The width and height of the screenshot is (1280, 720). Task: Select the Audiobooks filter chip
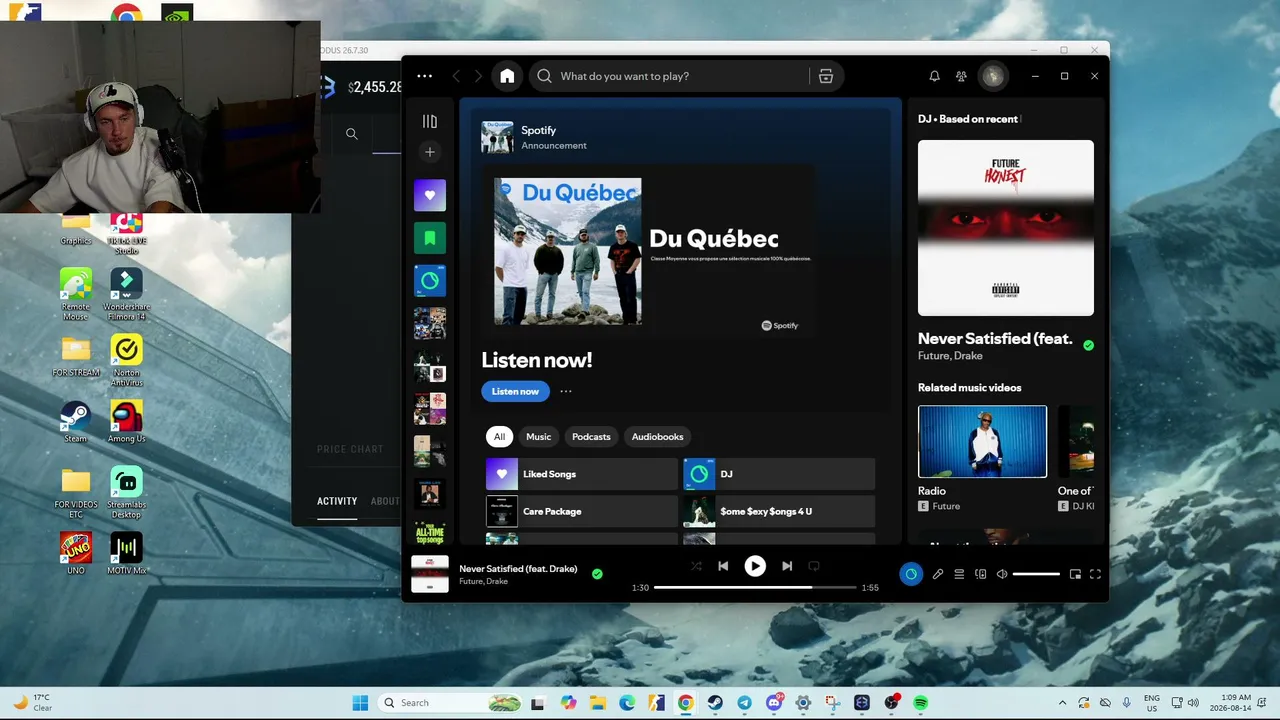coord(657,436)
